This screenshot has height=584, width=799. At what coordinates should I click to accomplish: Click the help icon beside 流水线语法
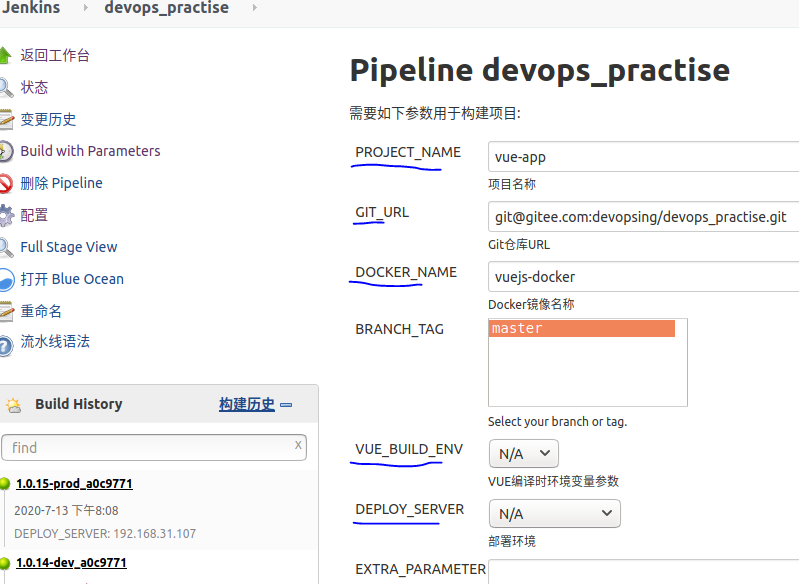click(x=6, y=346)
